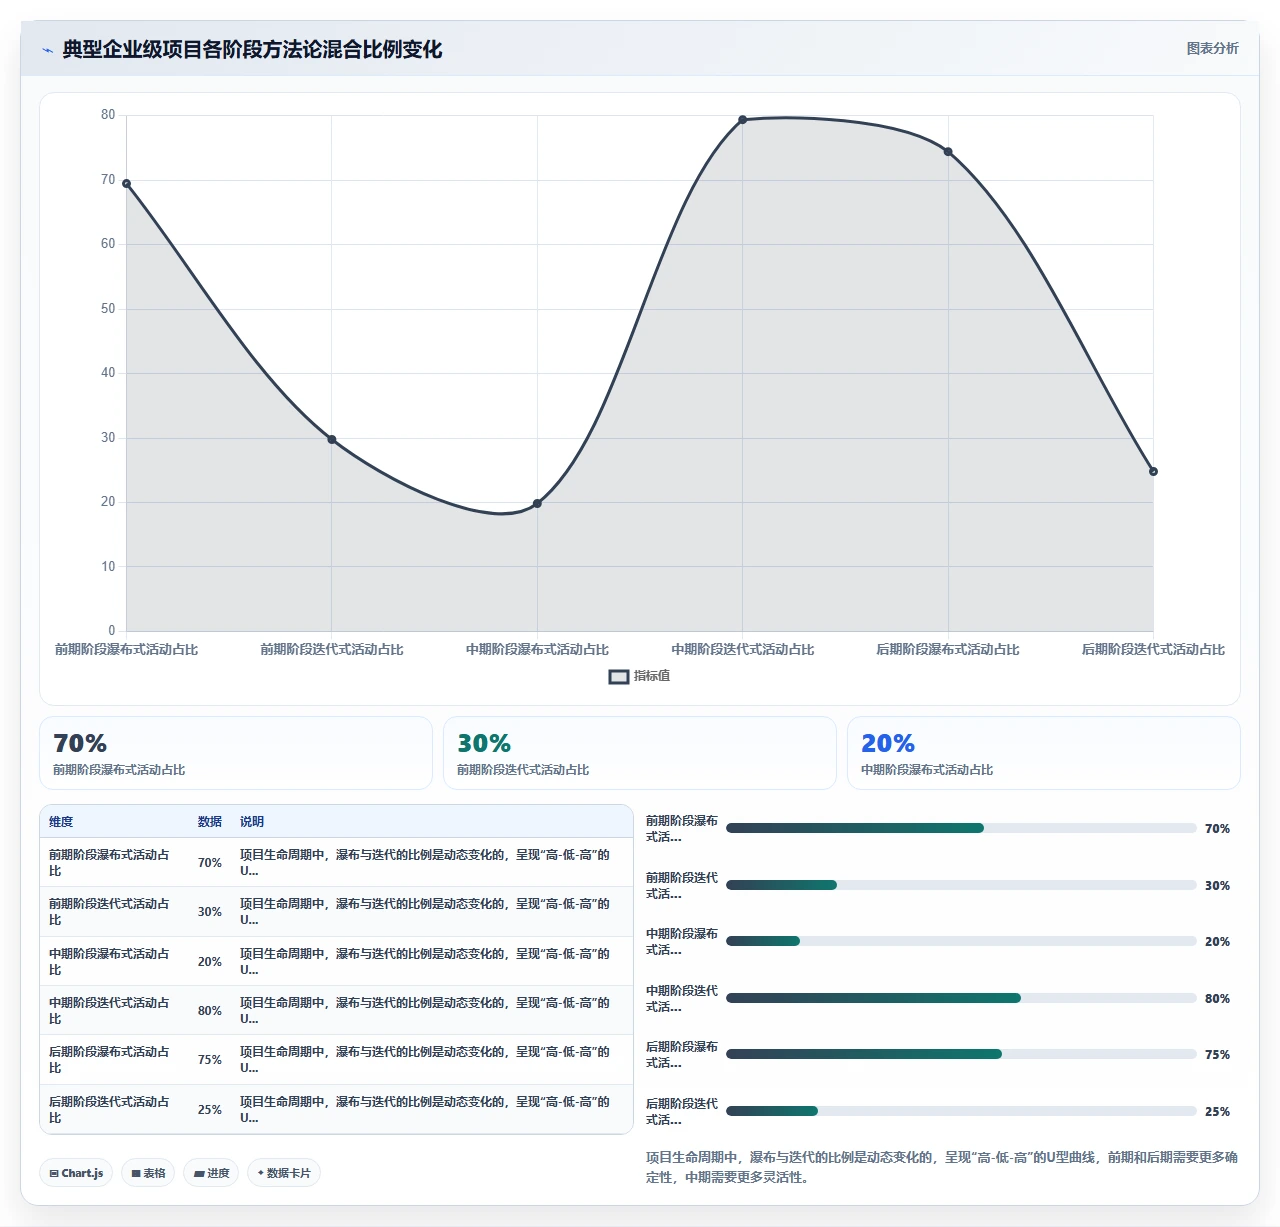This screenshot has height=1227, width=1280.
Task: Toggle the 指标值 legend color box
Action: (x=619, y=677)
